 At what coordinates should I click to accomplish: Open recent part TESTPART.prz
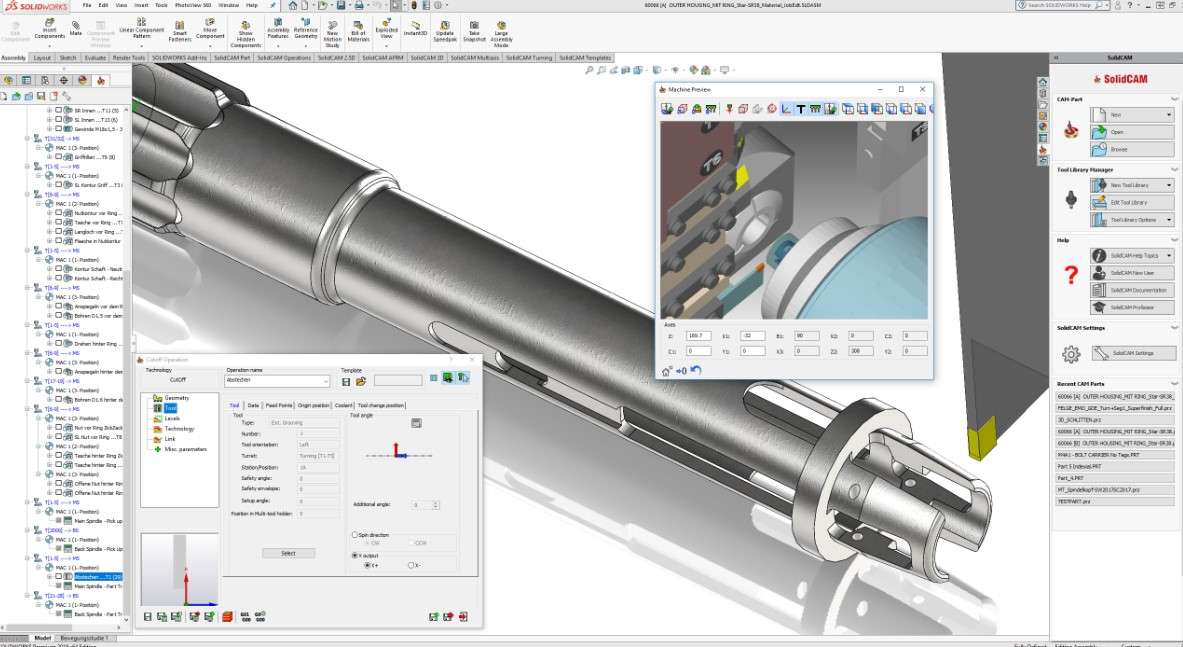(x=1114, y=501)
